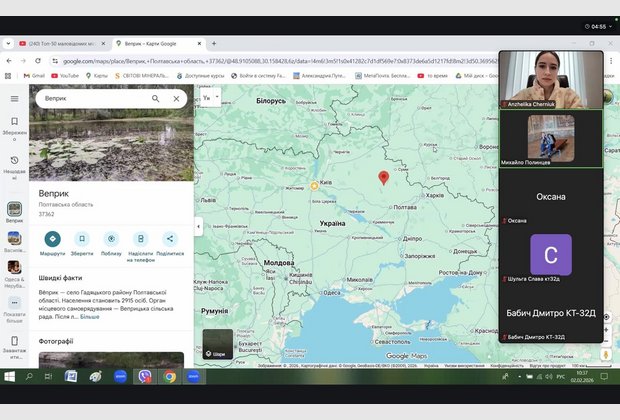This screenshot has height=420, width=620.
Task: Open the Google Maps hamburger menu
Action: 14,99
